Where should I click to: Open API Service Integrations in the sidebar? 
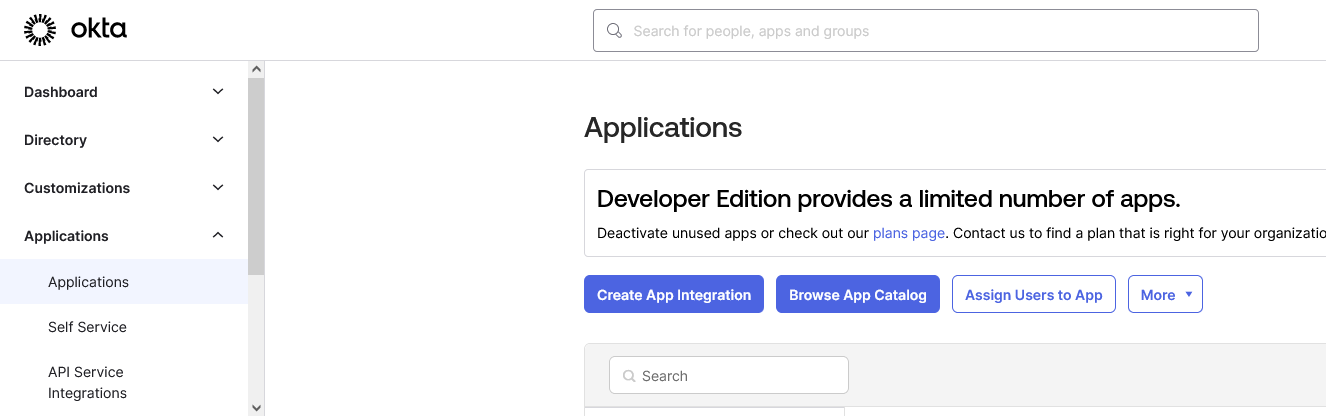(87, 382)
